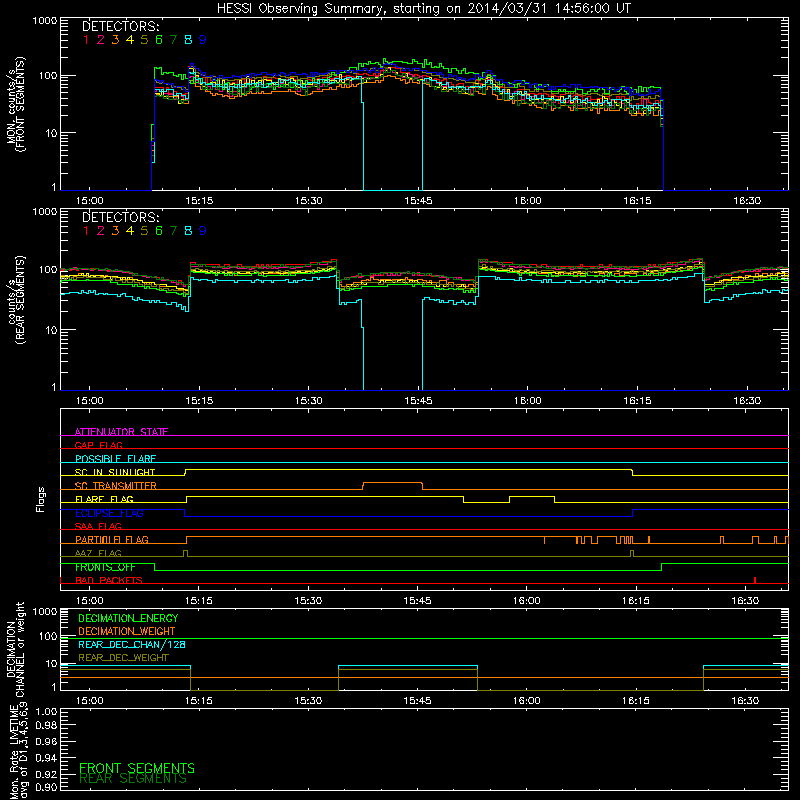Click magenta detector 2 in rear segments legend
The image size is (800, 800).
coord(101,231)
